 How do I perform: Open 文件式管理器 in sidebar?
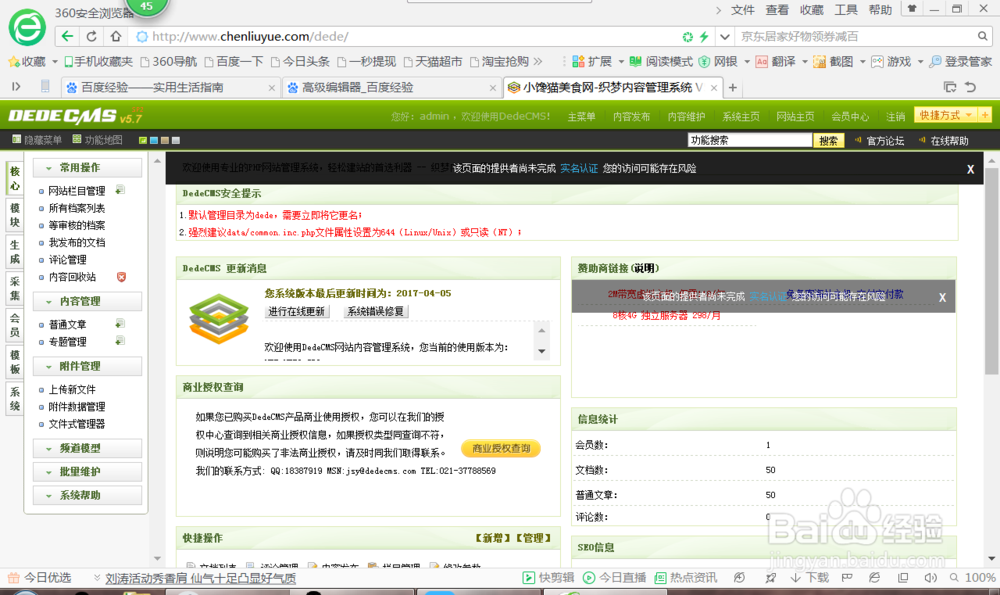click(77, 424)
